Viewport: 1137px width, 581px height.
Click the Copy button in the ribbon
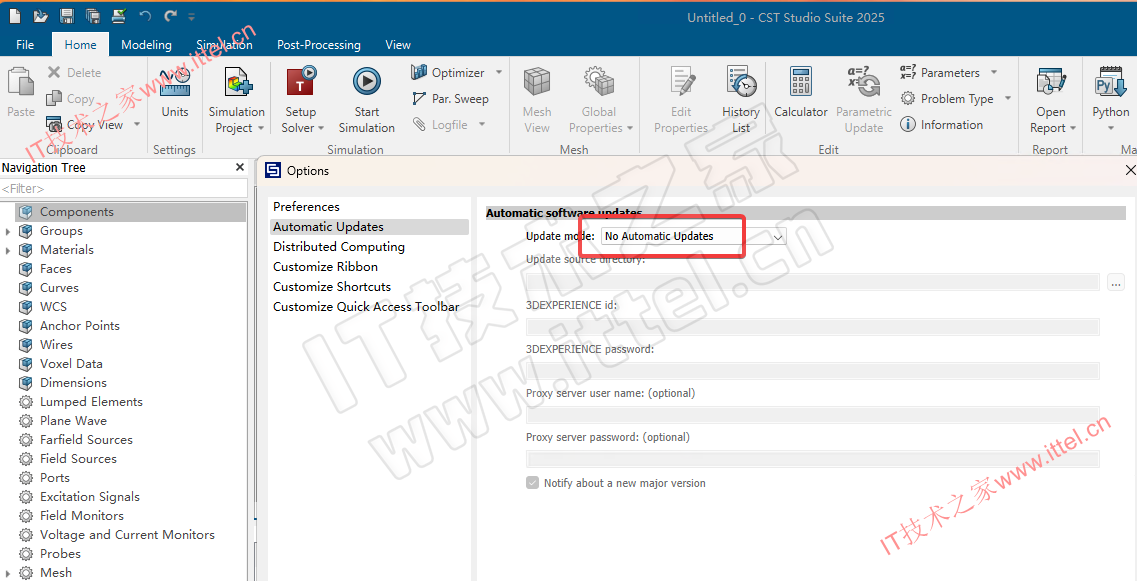[x=71, y=99]
